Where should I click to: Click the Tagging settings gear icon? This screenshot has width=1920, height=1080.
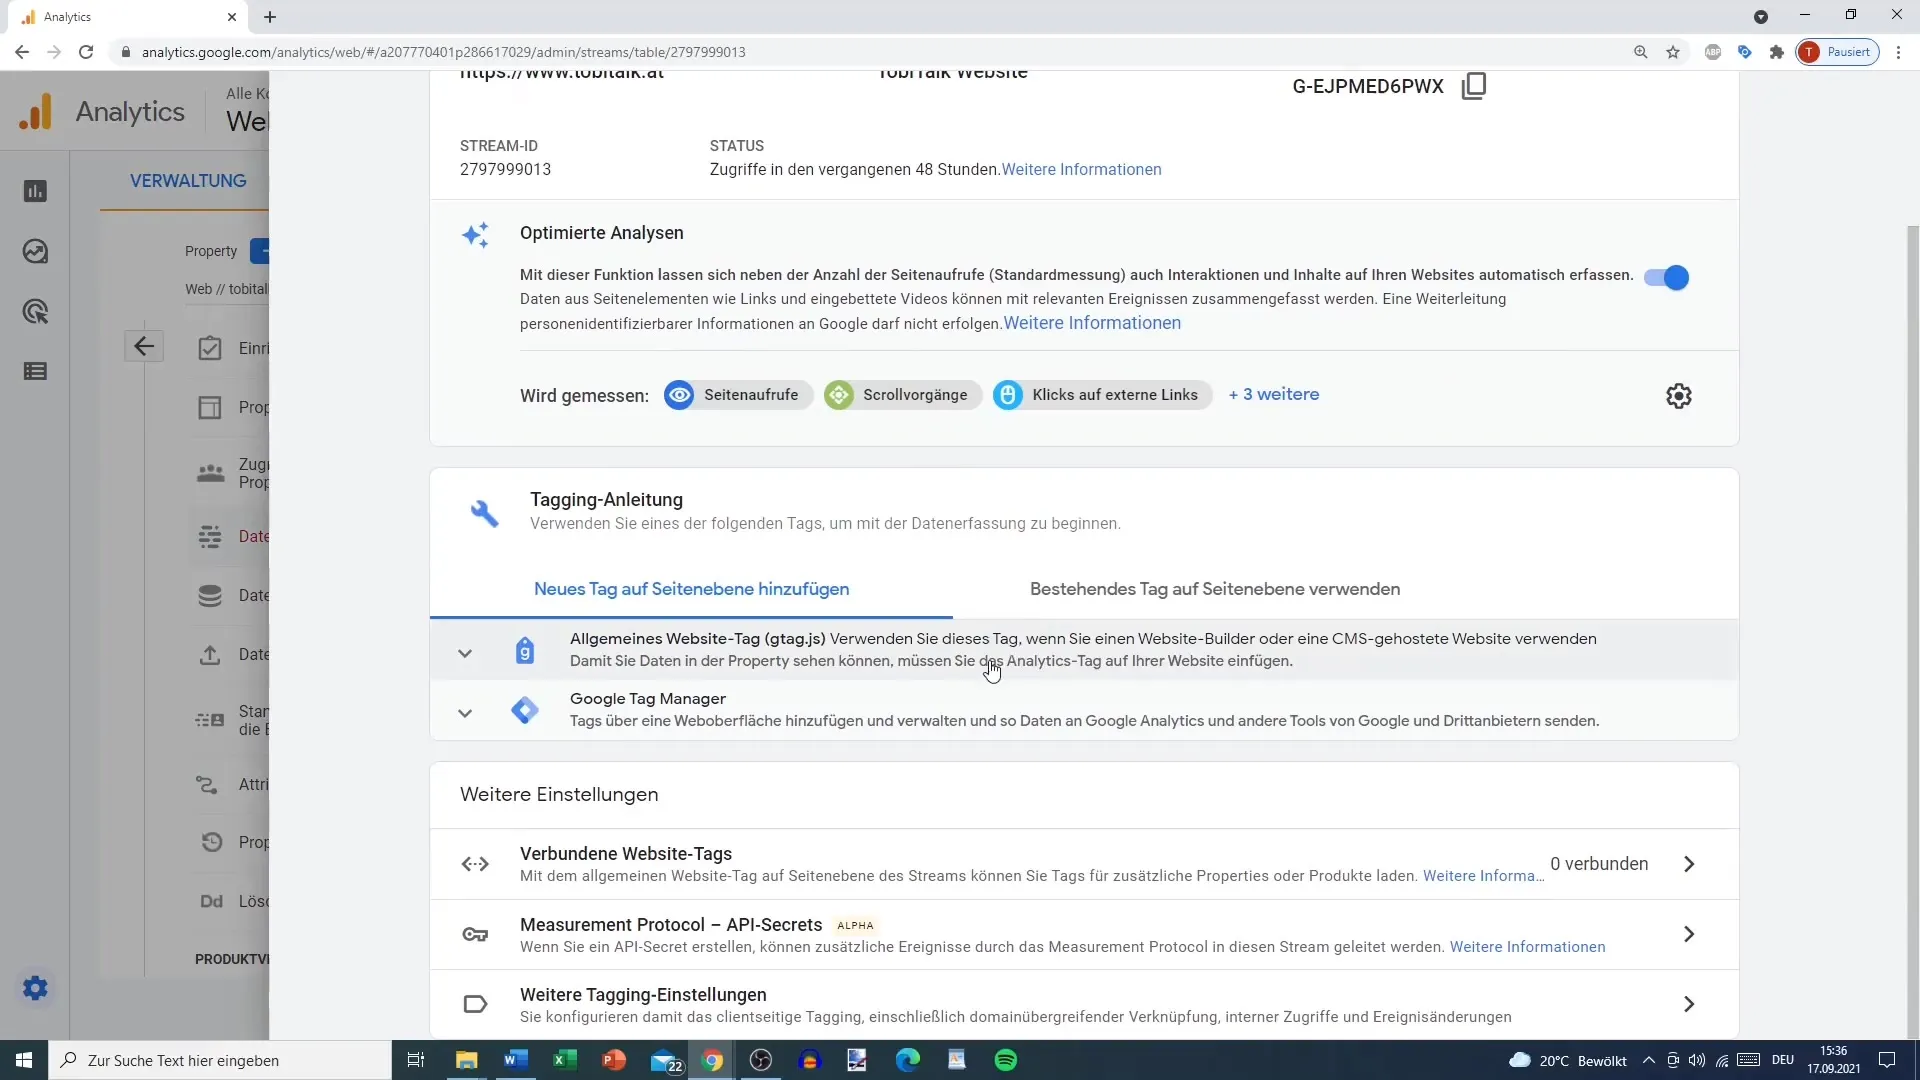1679,394
